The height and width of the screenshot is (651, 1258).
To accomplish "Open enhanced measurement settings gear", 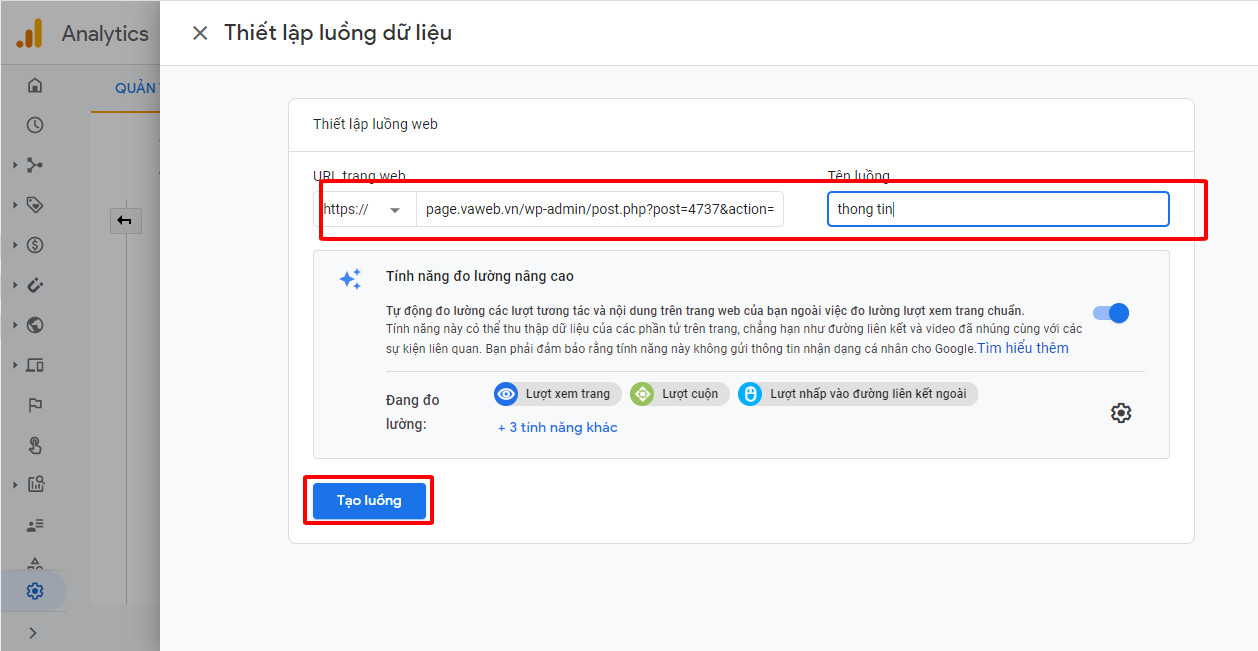I will (1121, 413).
